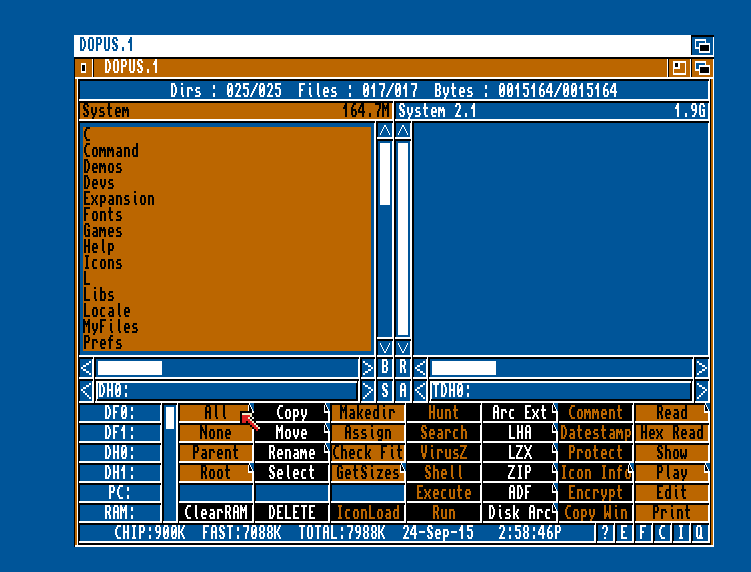Click the Read button

671,412
